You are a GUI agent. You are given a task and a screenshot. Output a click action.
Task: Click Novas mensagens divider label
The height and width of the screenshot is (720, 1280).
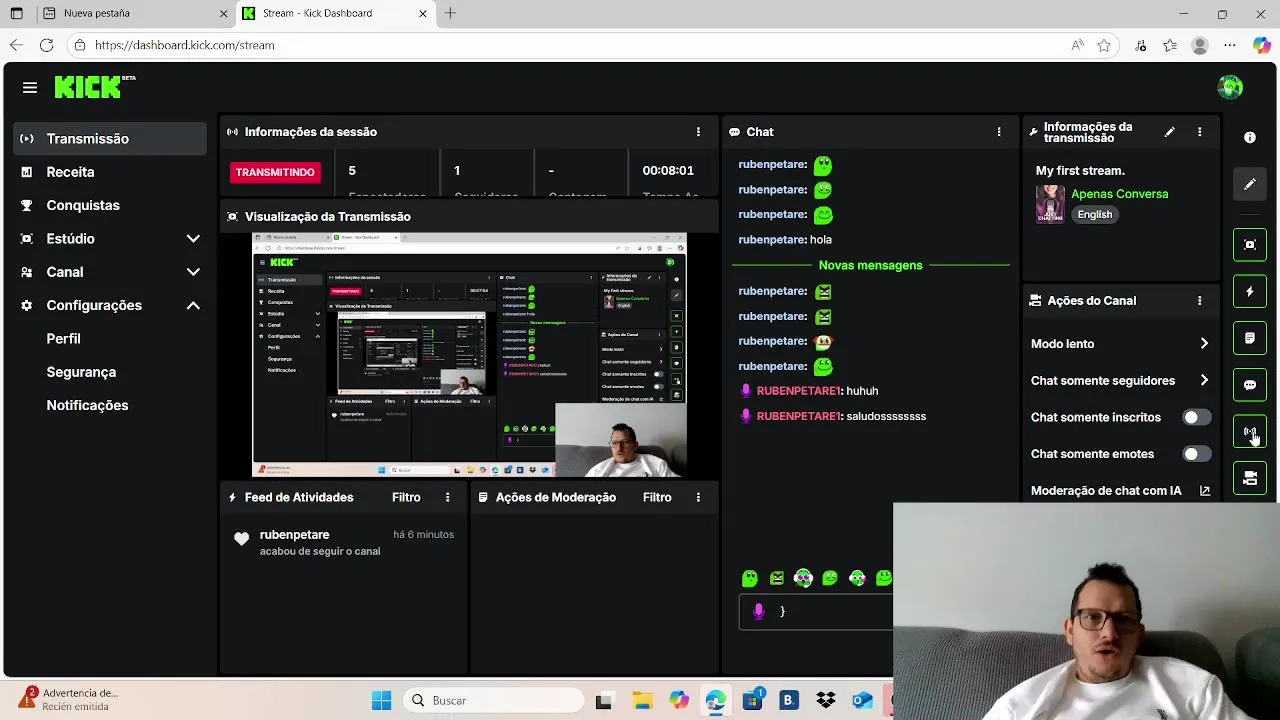point(870,265)
